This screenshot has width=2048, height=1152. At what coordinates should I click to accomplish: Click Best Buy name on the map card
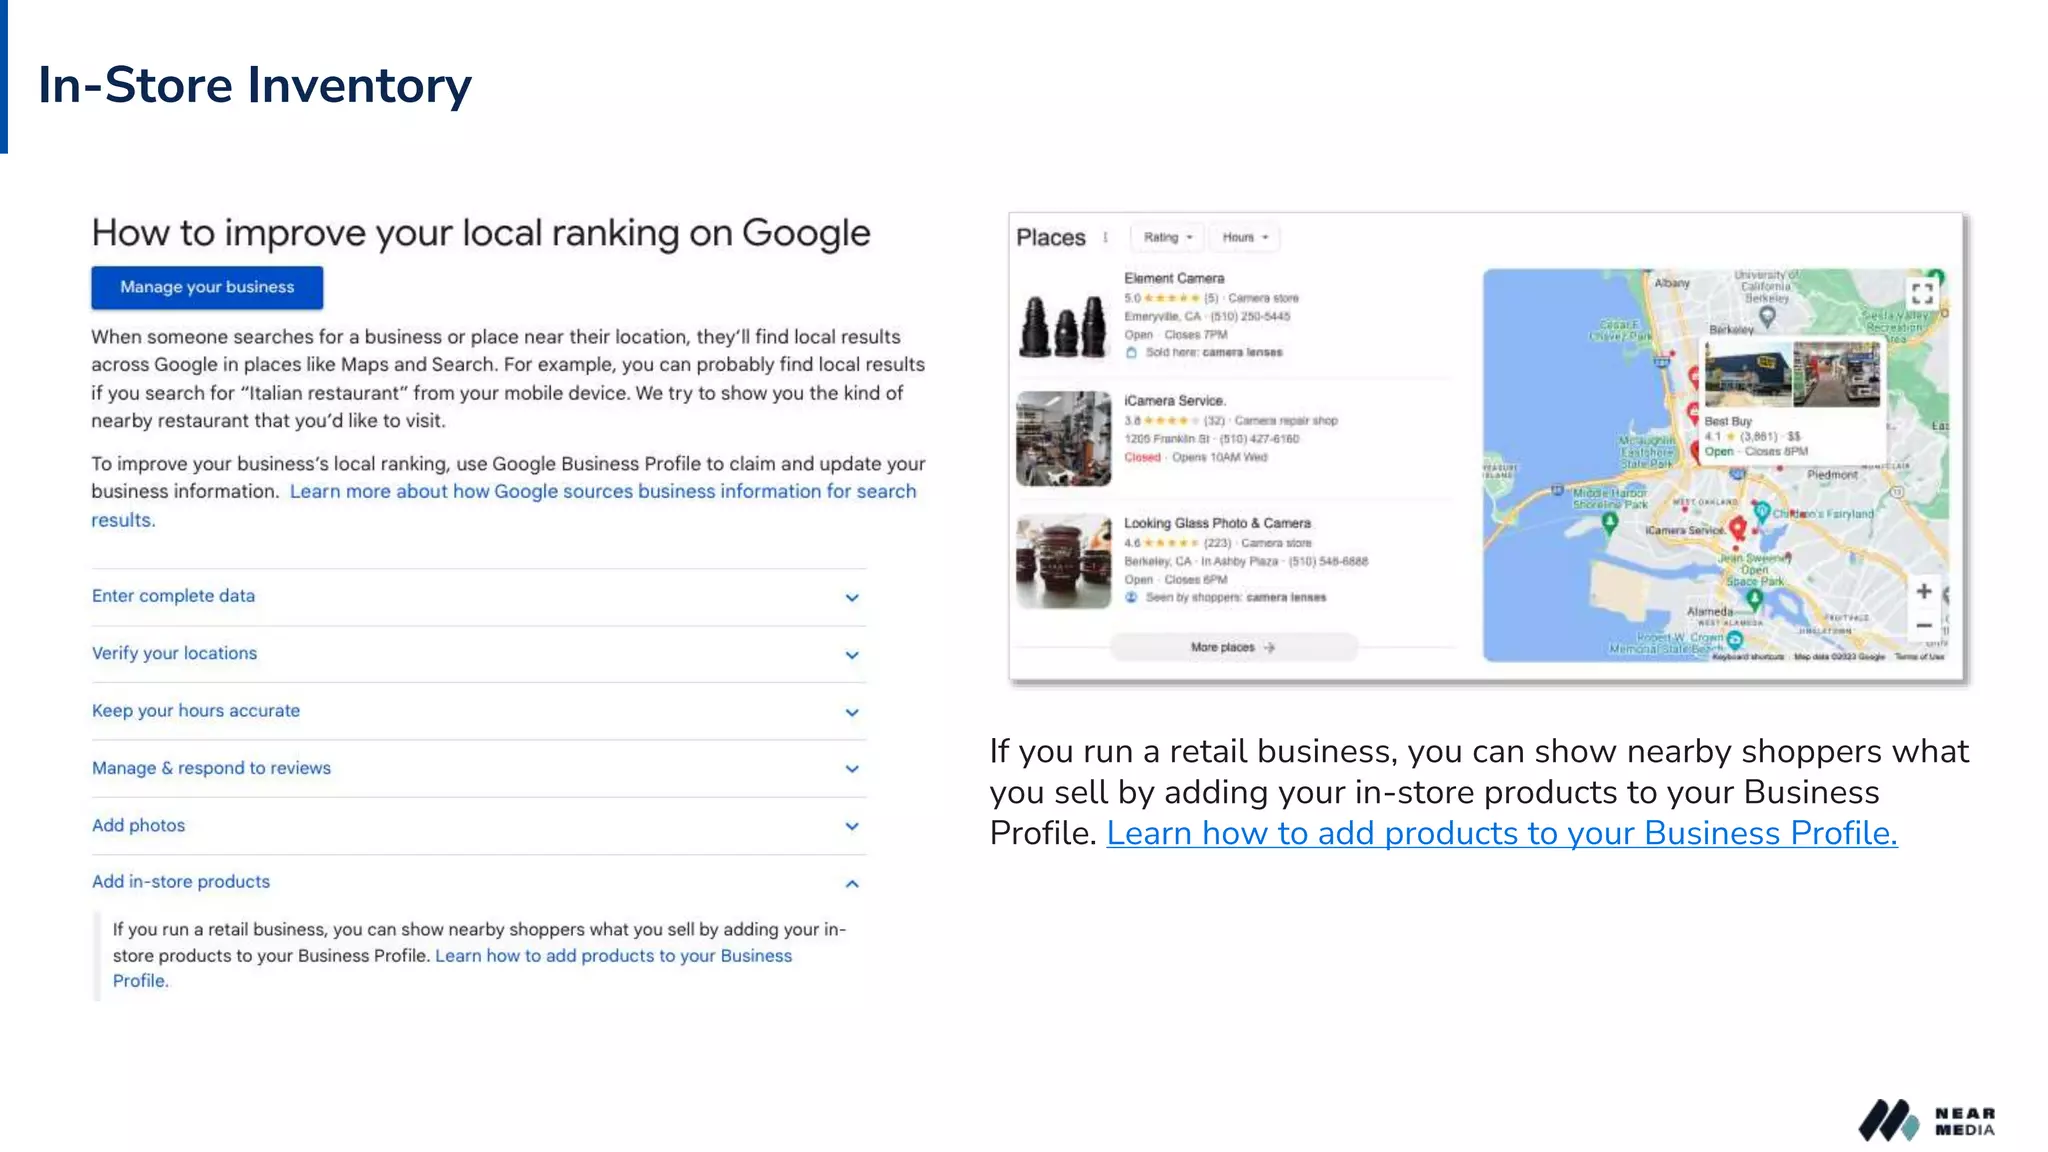click(1728, 421)
